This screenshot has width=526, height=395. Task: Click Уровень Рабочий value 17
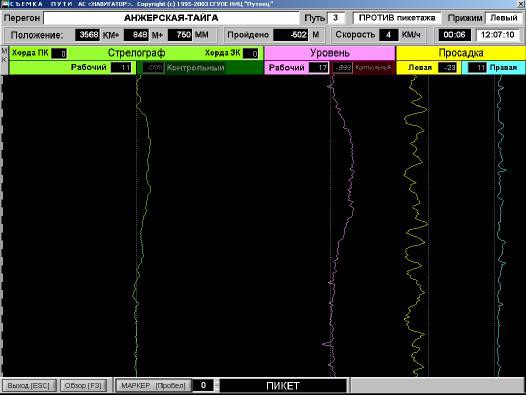318,67
